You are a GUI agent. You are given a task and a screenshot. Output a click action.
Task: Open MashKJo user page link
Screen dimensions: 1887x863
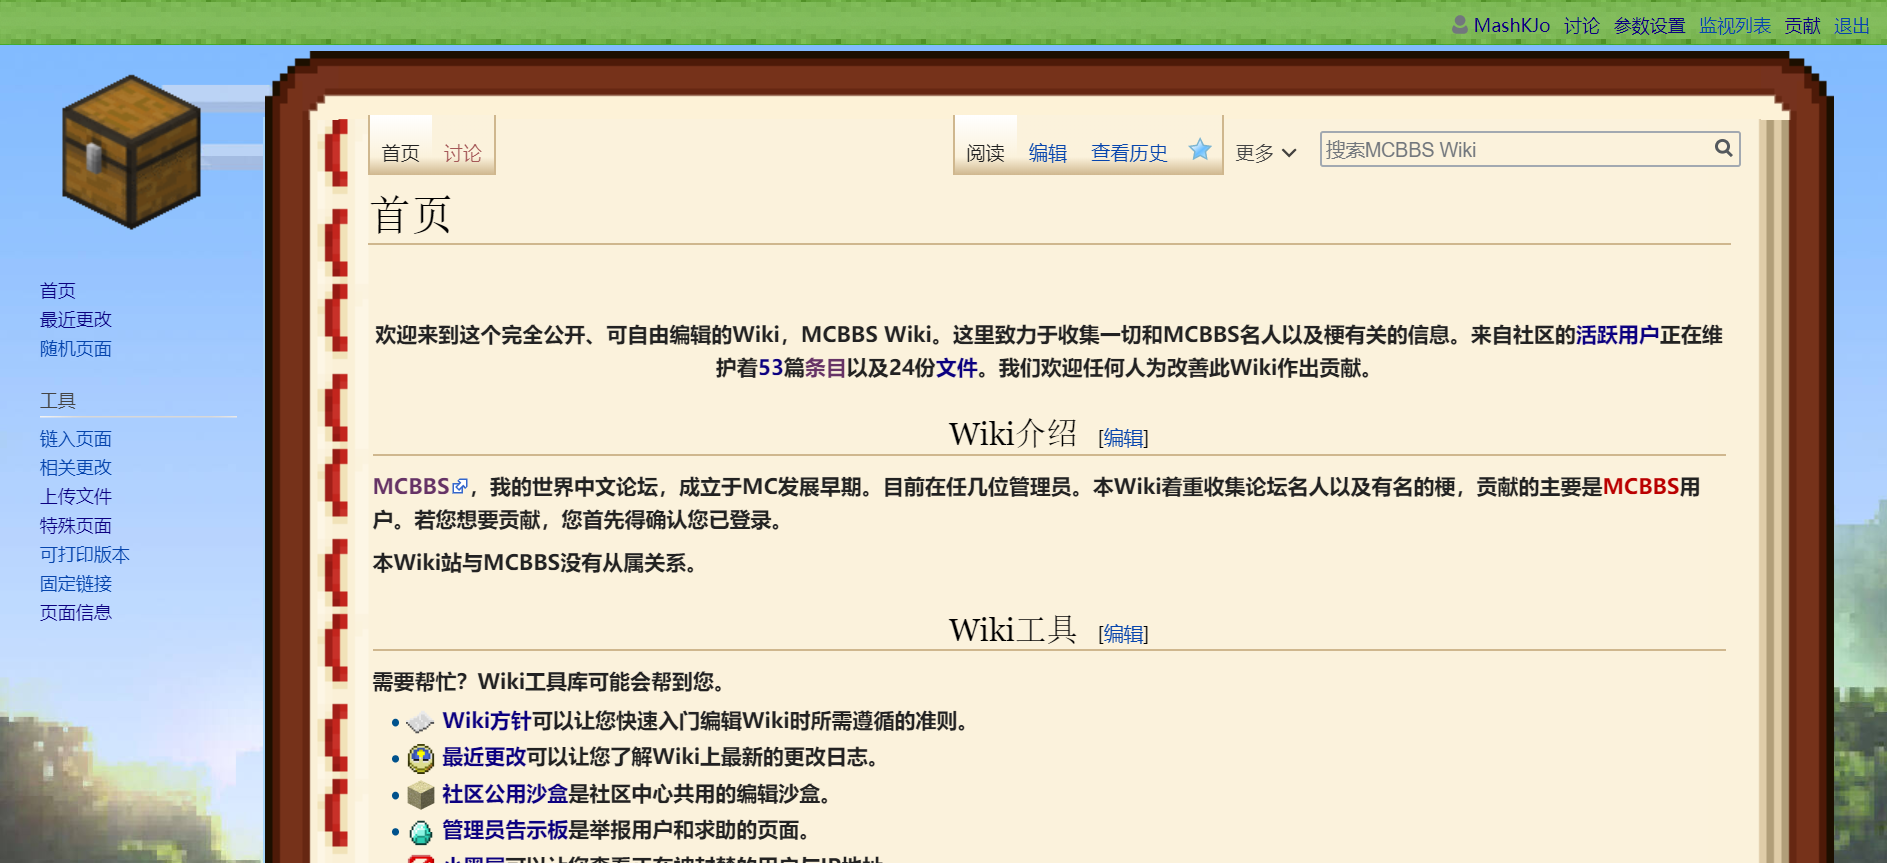[1512, 25]
